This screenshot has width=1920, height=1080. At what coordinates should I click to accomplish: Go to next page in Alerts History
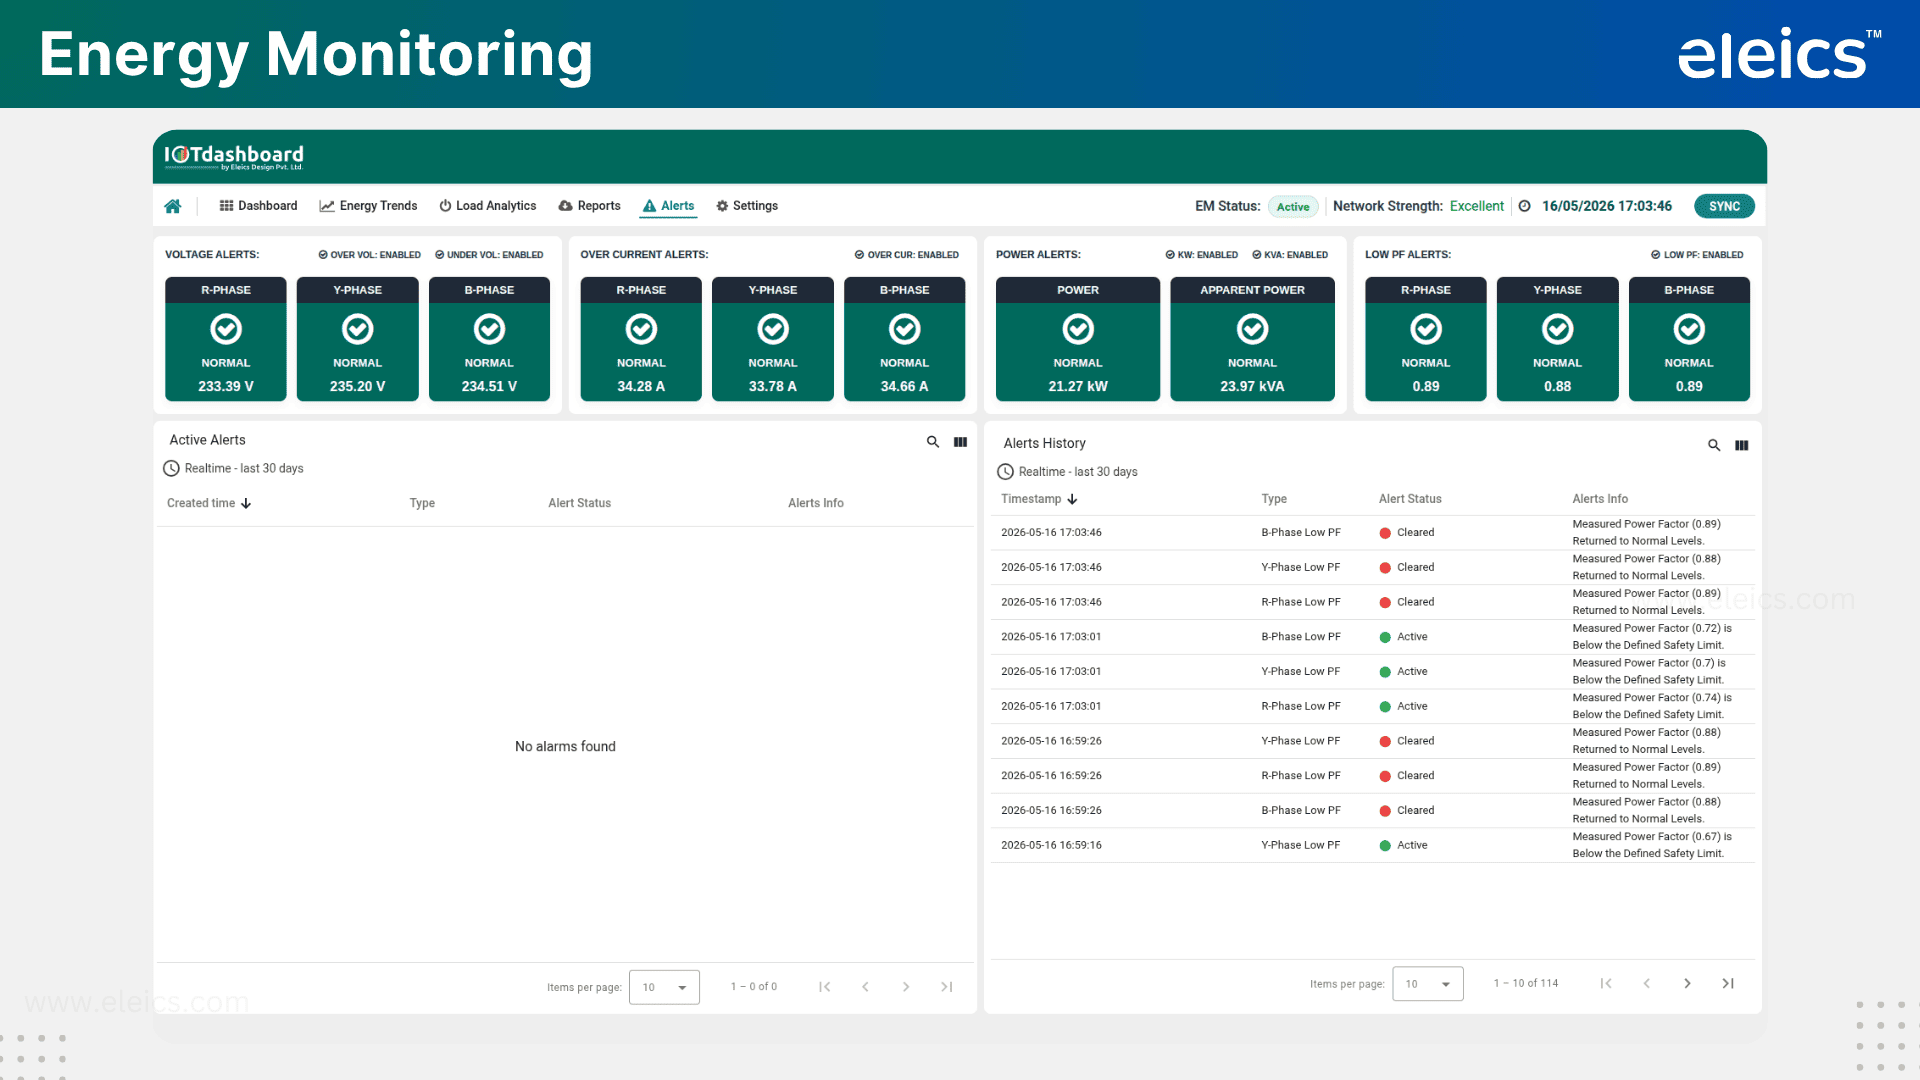coord(1687,984)
